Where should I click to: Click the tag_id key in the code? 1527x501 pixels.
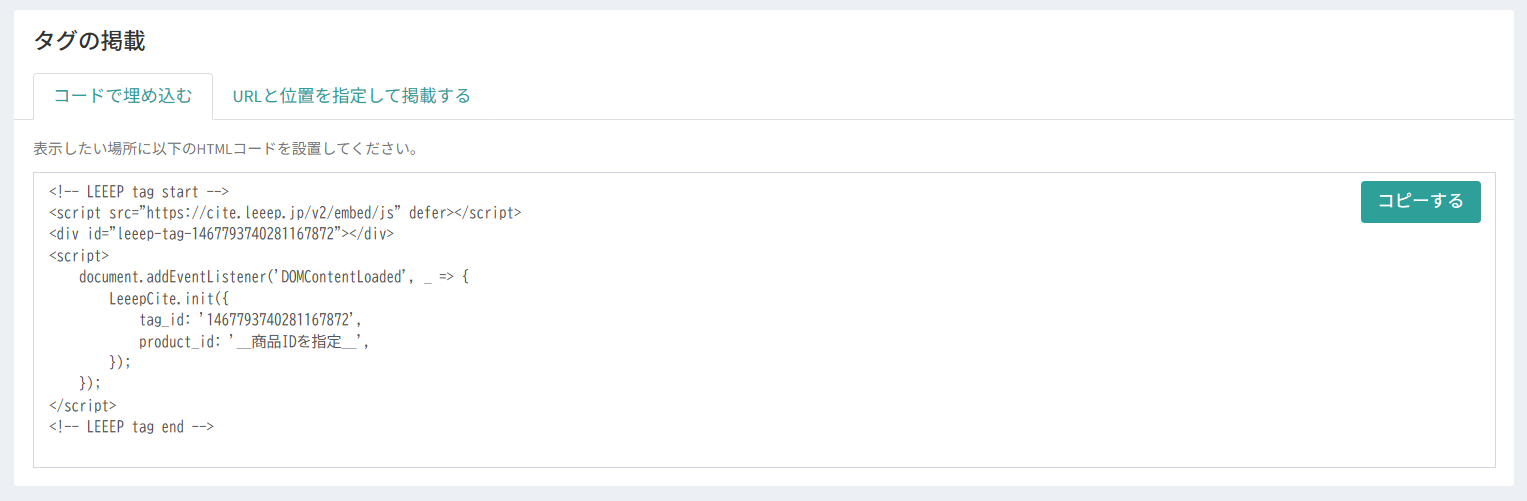point(165,320)
